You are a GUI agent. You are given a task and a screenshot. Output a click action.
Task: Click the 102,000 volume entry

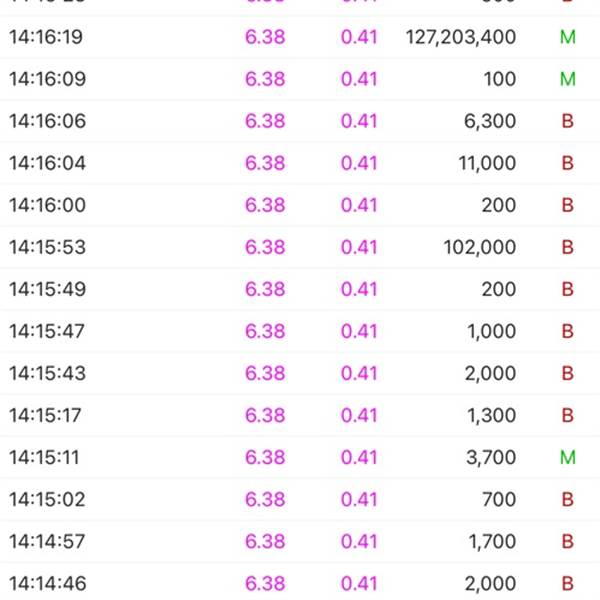point(480,247)
